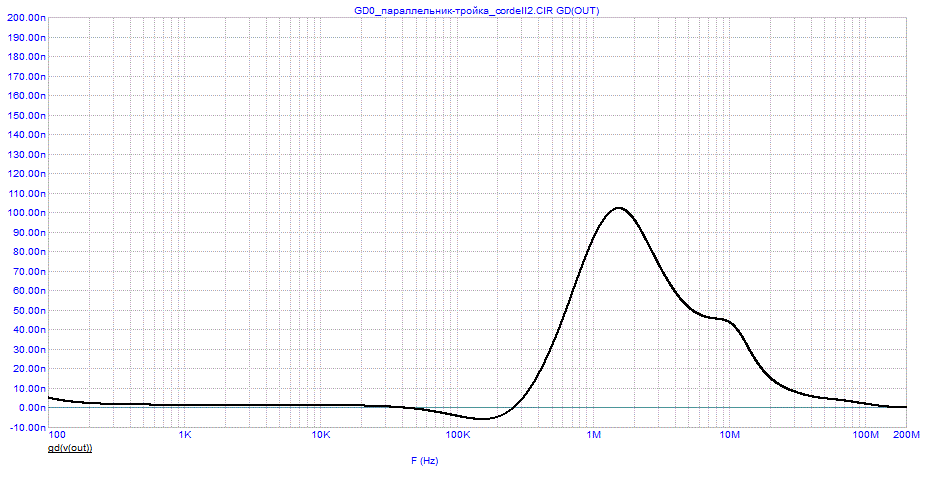The image size is (933, 478).
Task: Click the 10M frequency axis label
Action: 730,435
